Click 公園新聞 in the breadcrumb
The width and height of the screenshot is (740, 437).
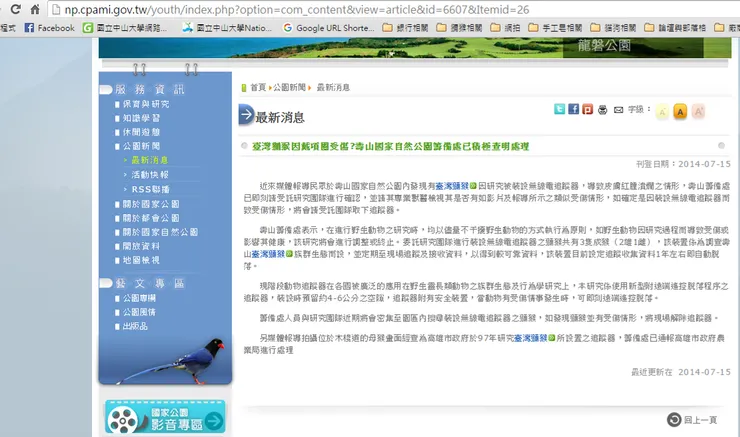pos(289,87)
